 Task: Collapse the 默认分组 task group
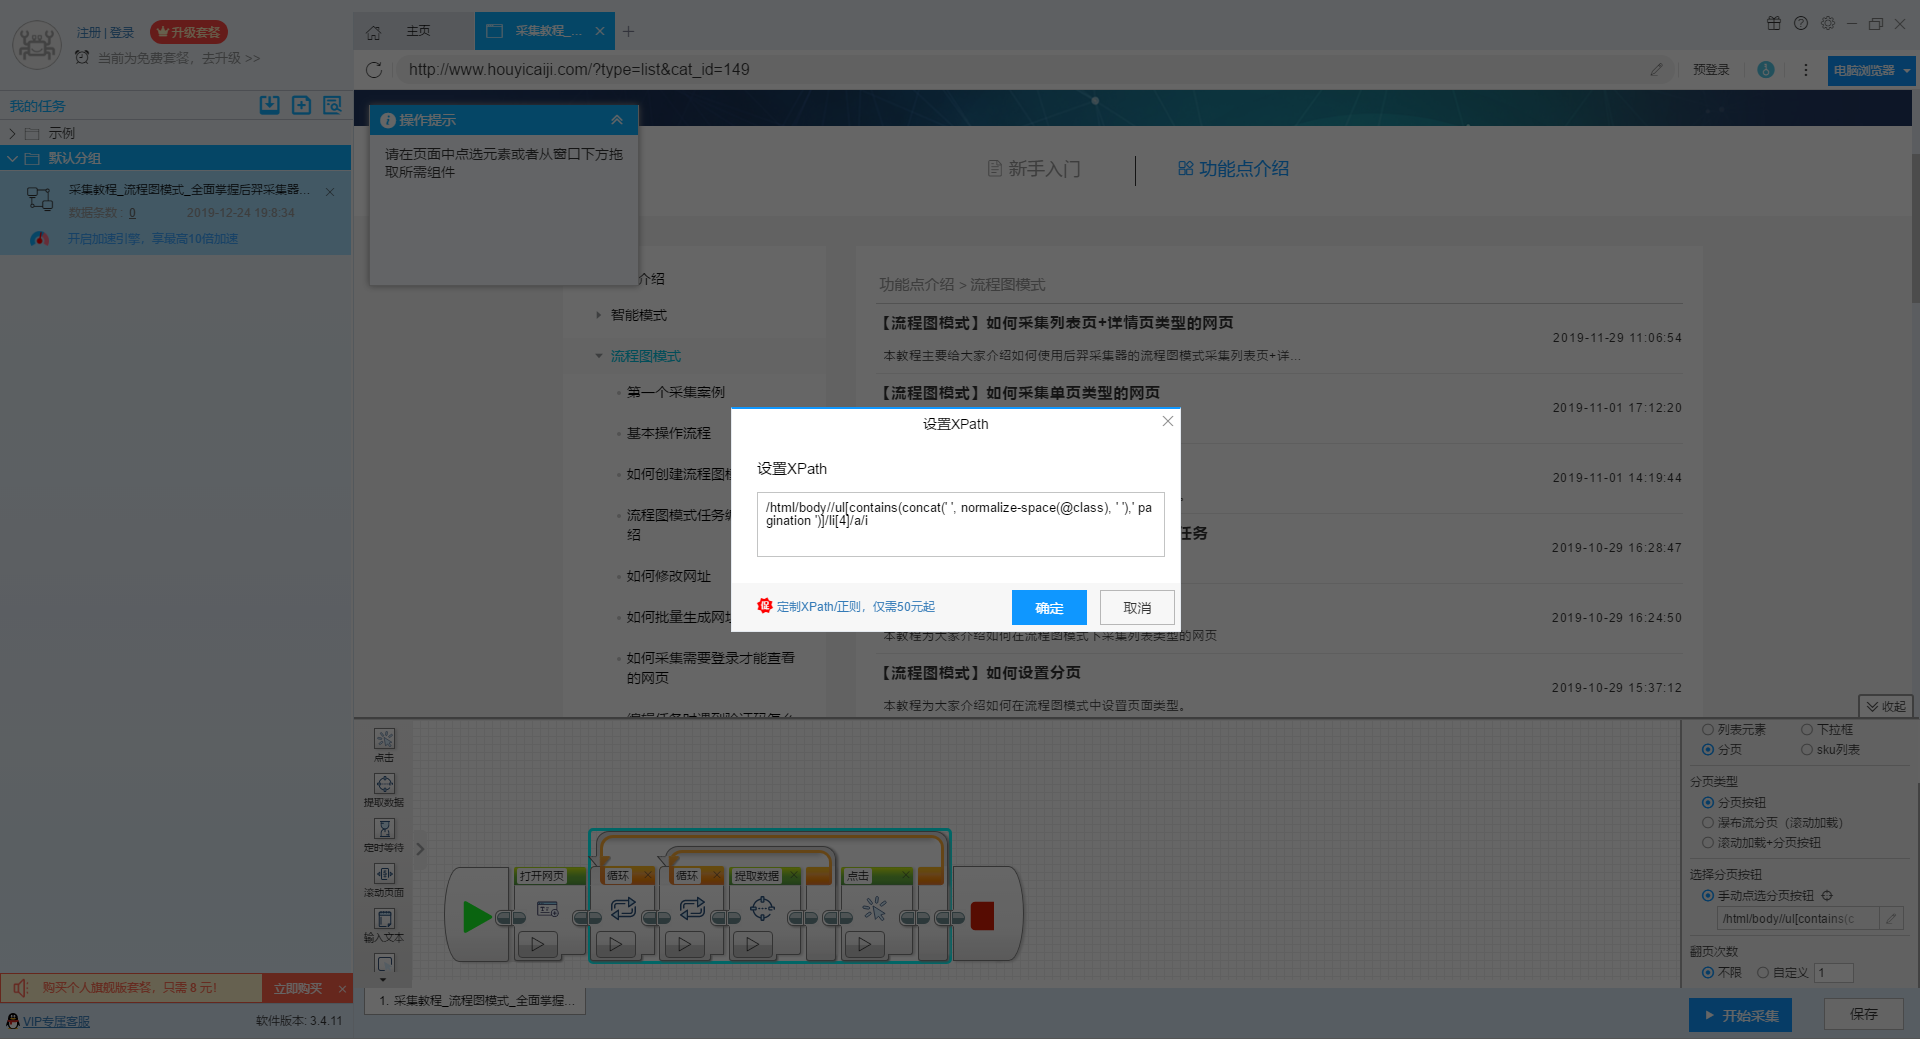(x=12, y=158)
